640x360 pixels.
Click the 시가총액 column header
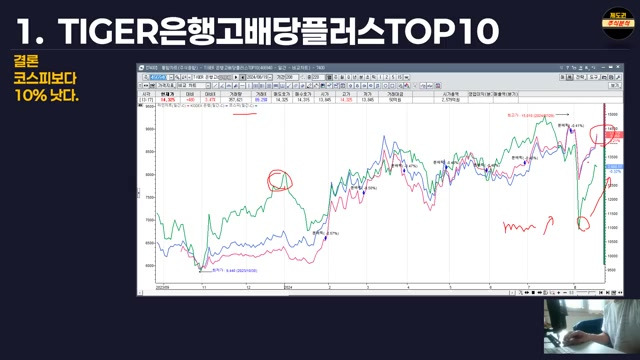click(x=451, y=94)
